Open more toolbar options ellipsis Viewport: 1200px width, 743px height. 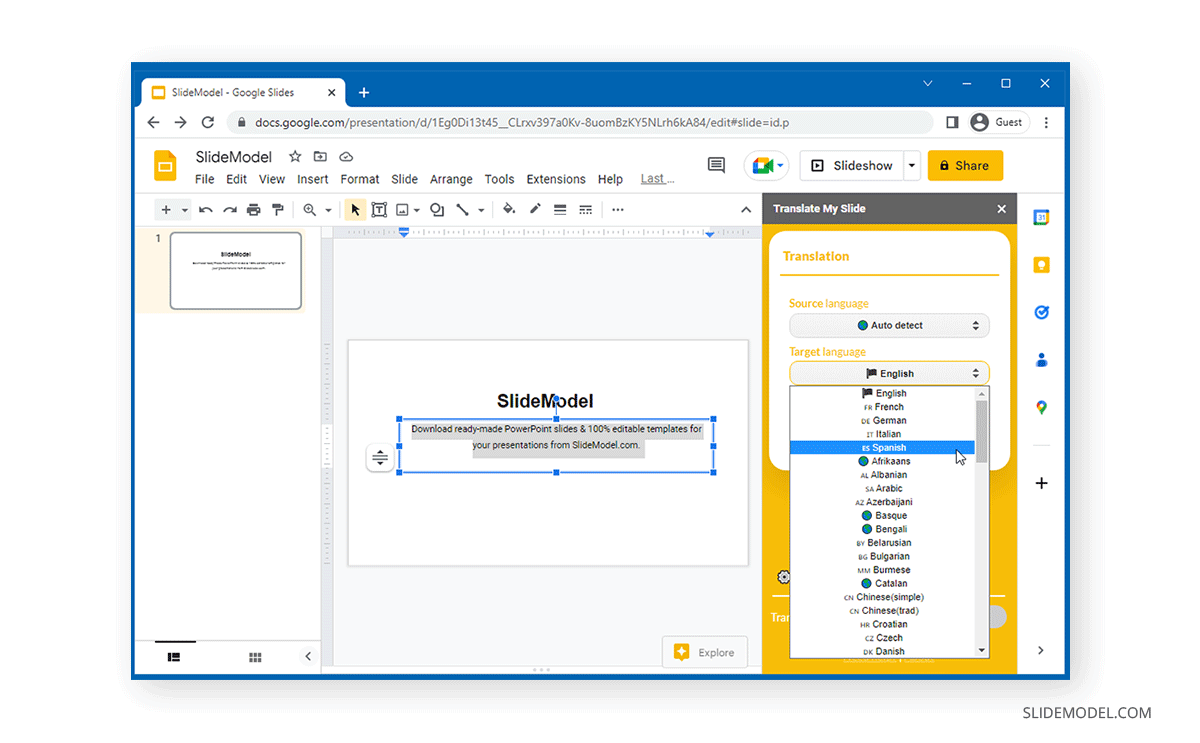tap(618, 210)
